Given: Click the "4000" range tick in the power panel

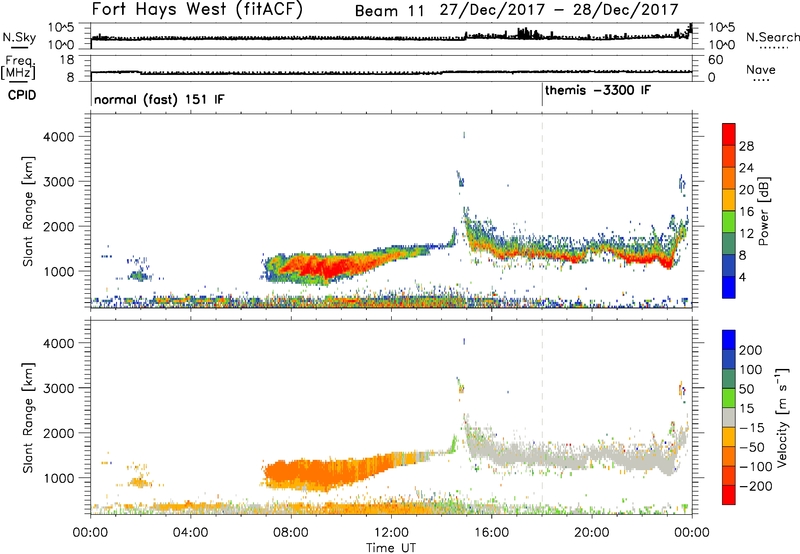Looking at the screenshot, I should point(58,137).
